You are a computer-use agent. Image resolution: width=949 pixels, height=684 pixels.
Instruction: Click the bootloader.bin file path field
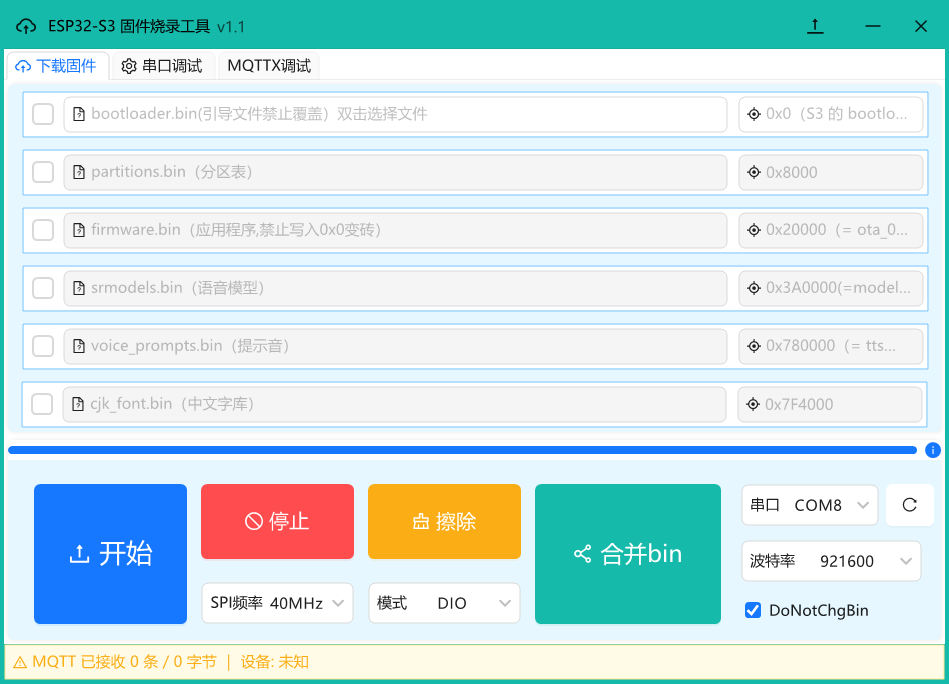(x=395, y=114)
